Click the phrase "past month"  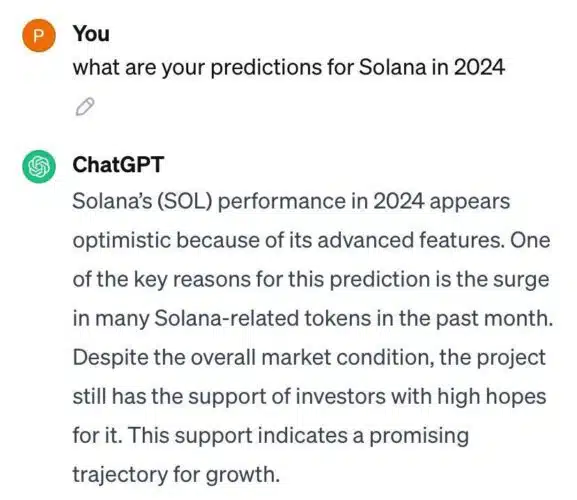(492, 319)
